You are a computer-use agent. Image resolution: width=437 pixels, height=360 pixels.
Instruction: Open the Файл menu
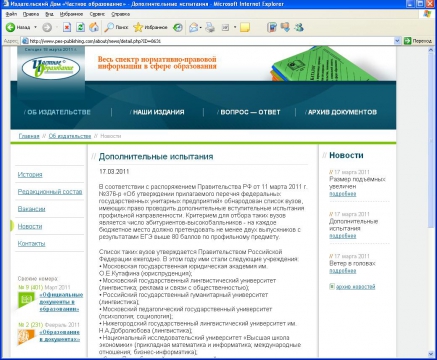point(11,14)
